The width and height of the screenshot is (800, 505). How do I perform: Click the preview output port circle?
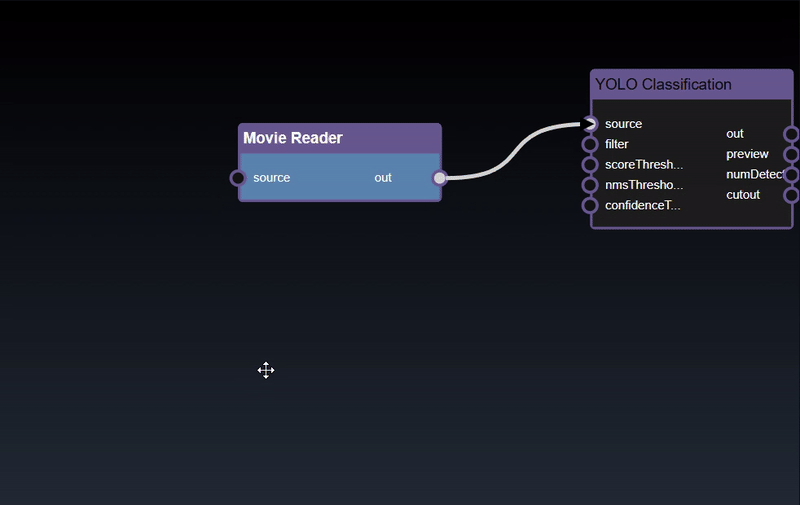pyautogui.click(x=791, y=154)
